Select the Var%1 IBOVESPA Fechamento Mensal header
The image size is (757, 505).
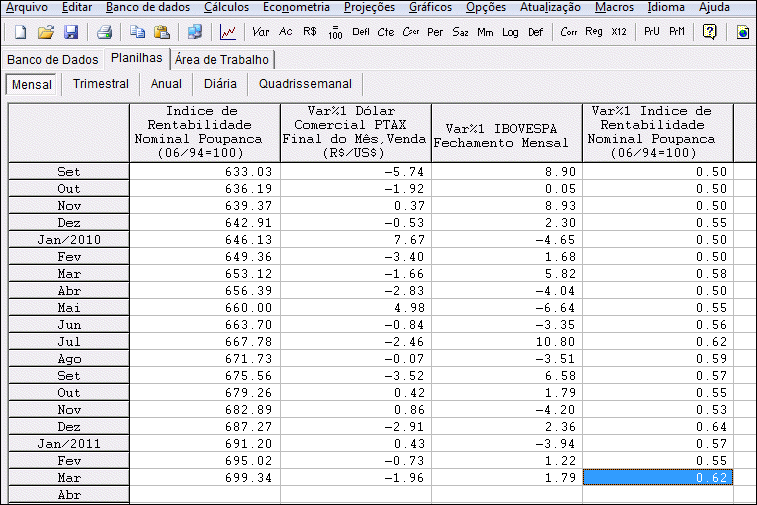507,132
